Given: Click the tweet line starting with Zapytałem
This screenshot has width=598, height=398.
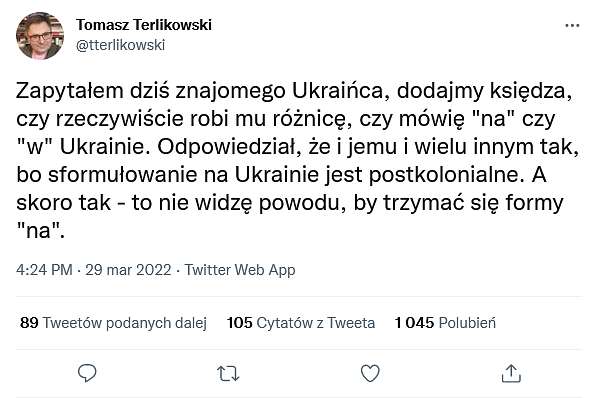Looking at the screenshot, I should [x=294, y=91].
